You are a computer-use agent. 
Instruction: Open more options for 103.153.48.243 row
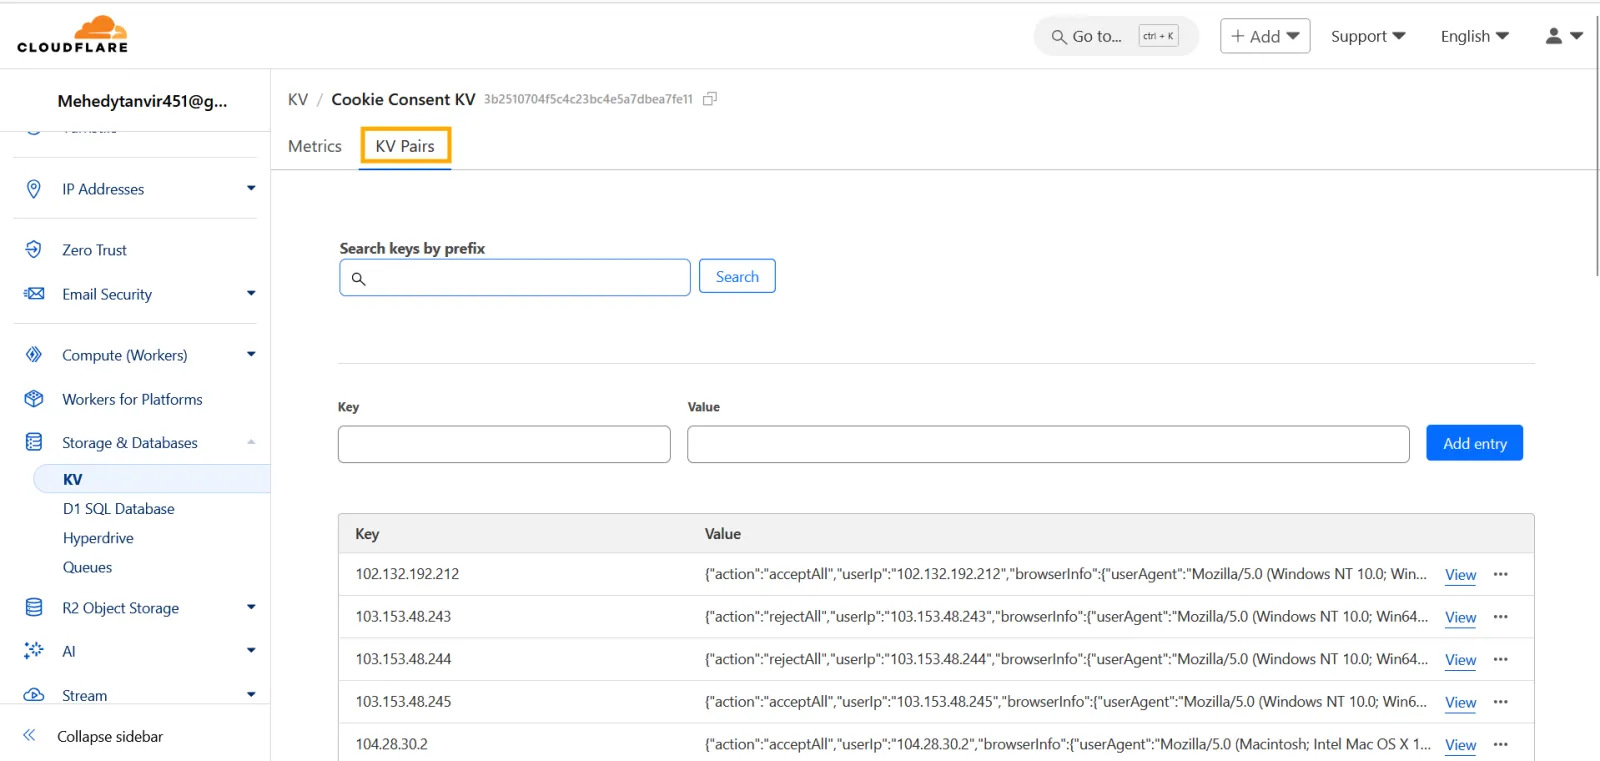point(1500,617)
